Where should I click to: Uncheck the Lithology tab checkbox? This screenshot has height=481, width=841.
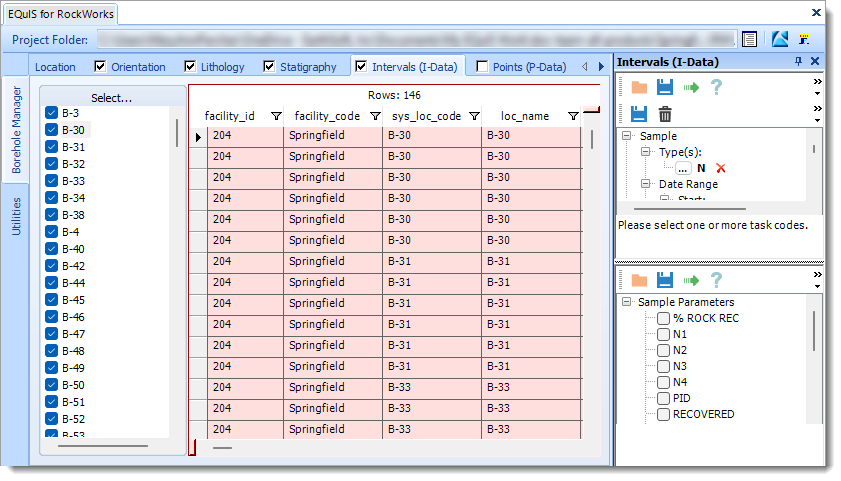click(190, 66)
